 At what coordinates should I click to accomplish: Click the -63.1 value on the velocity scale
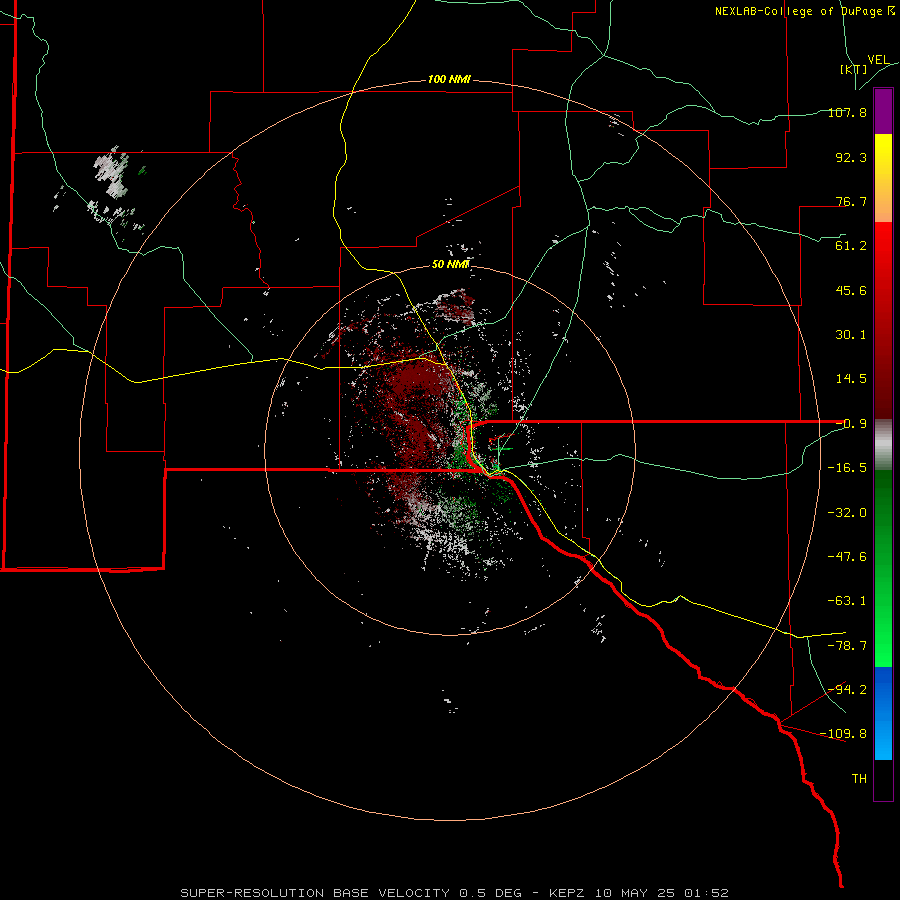coord(847,601)
